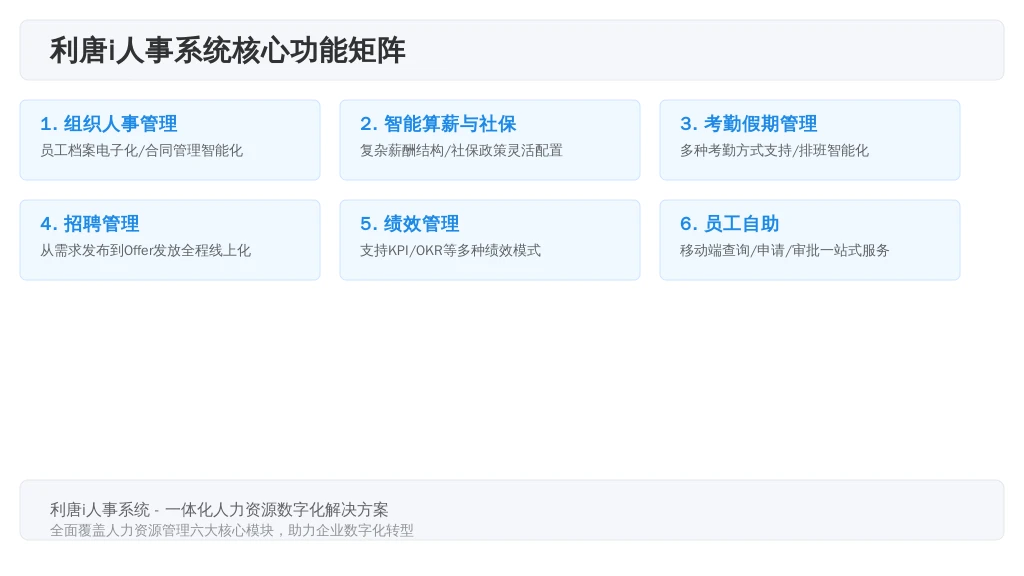Click 从需求发布到Offer发放全程线上化 description
Viewport: 1024px width, 576px height.
[x=145, y=251]
